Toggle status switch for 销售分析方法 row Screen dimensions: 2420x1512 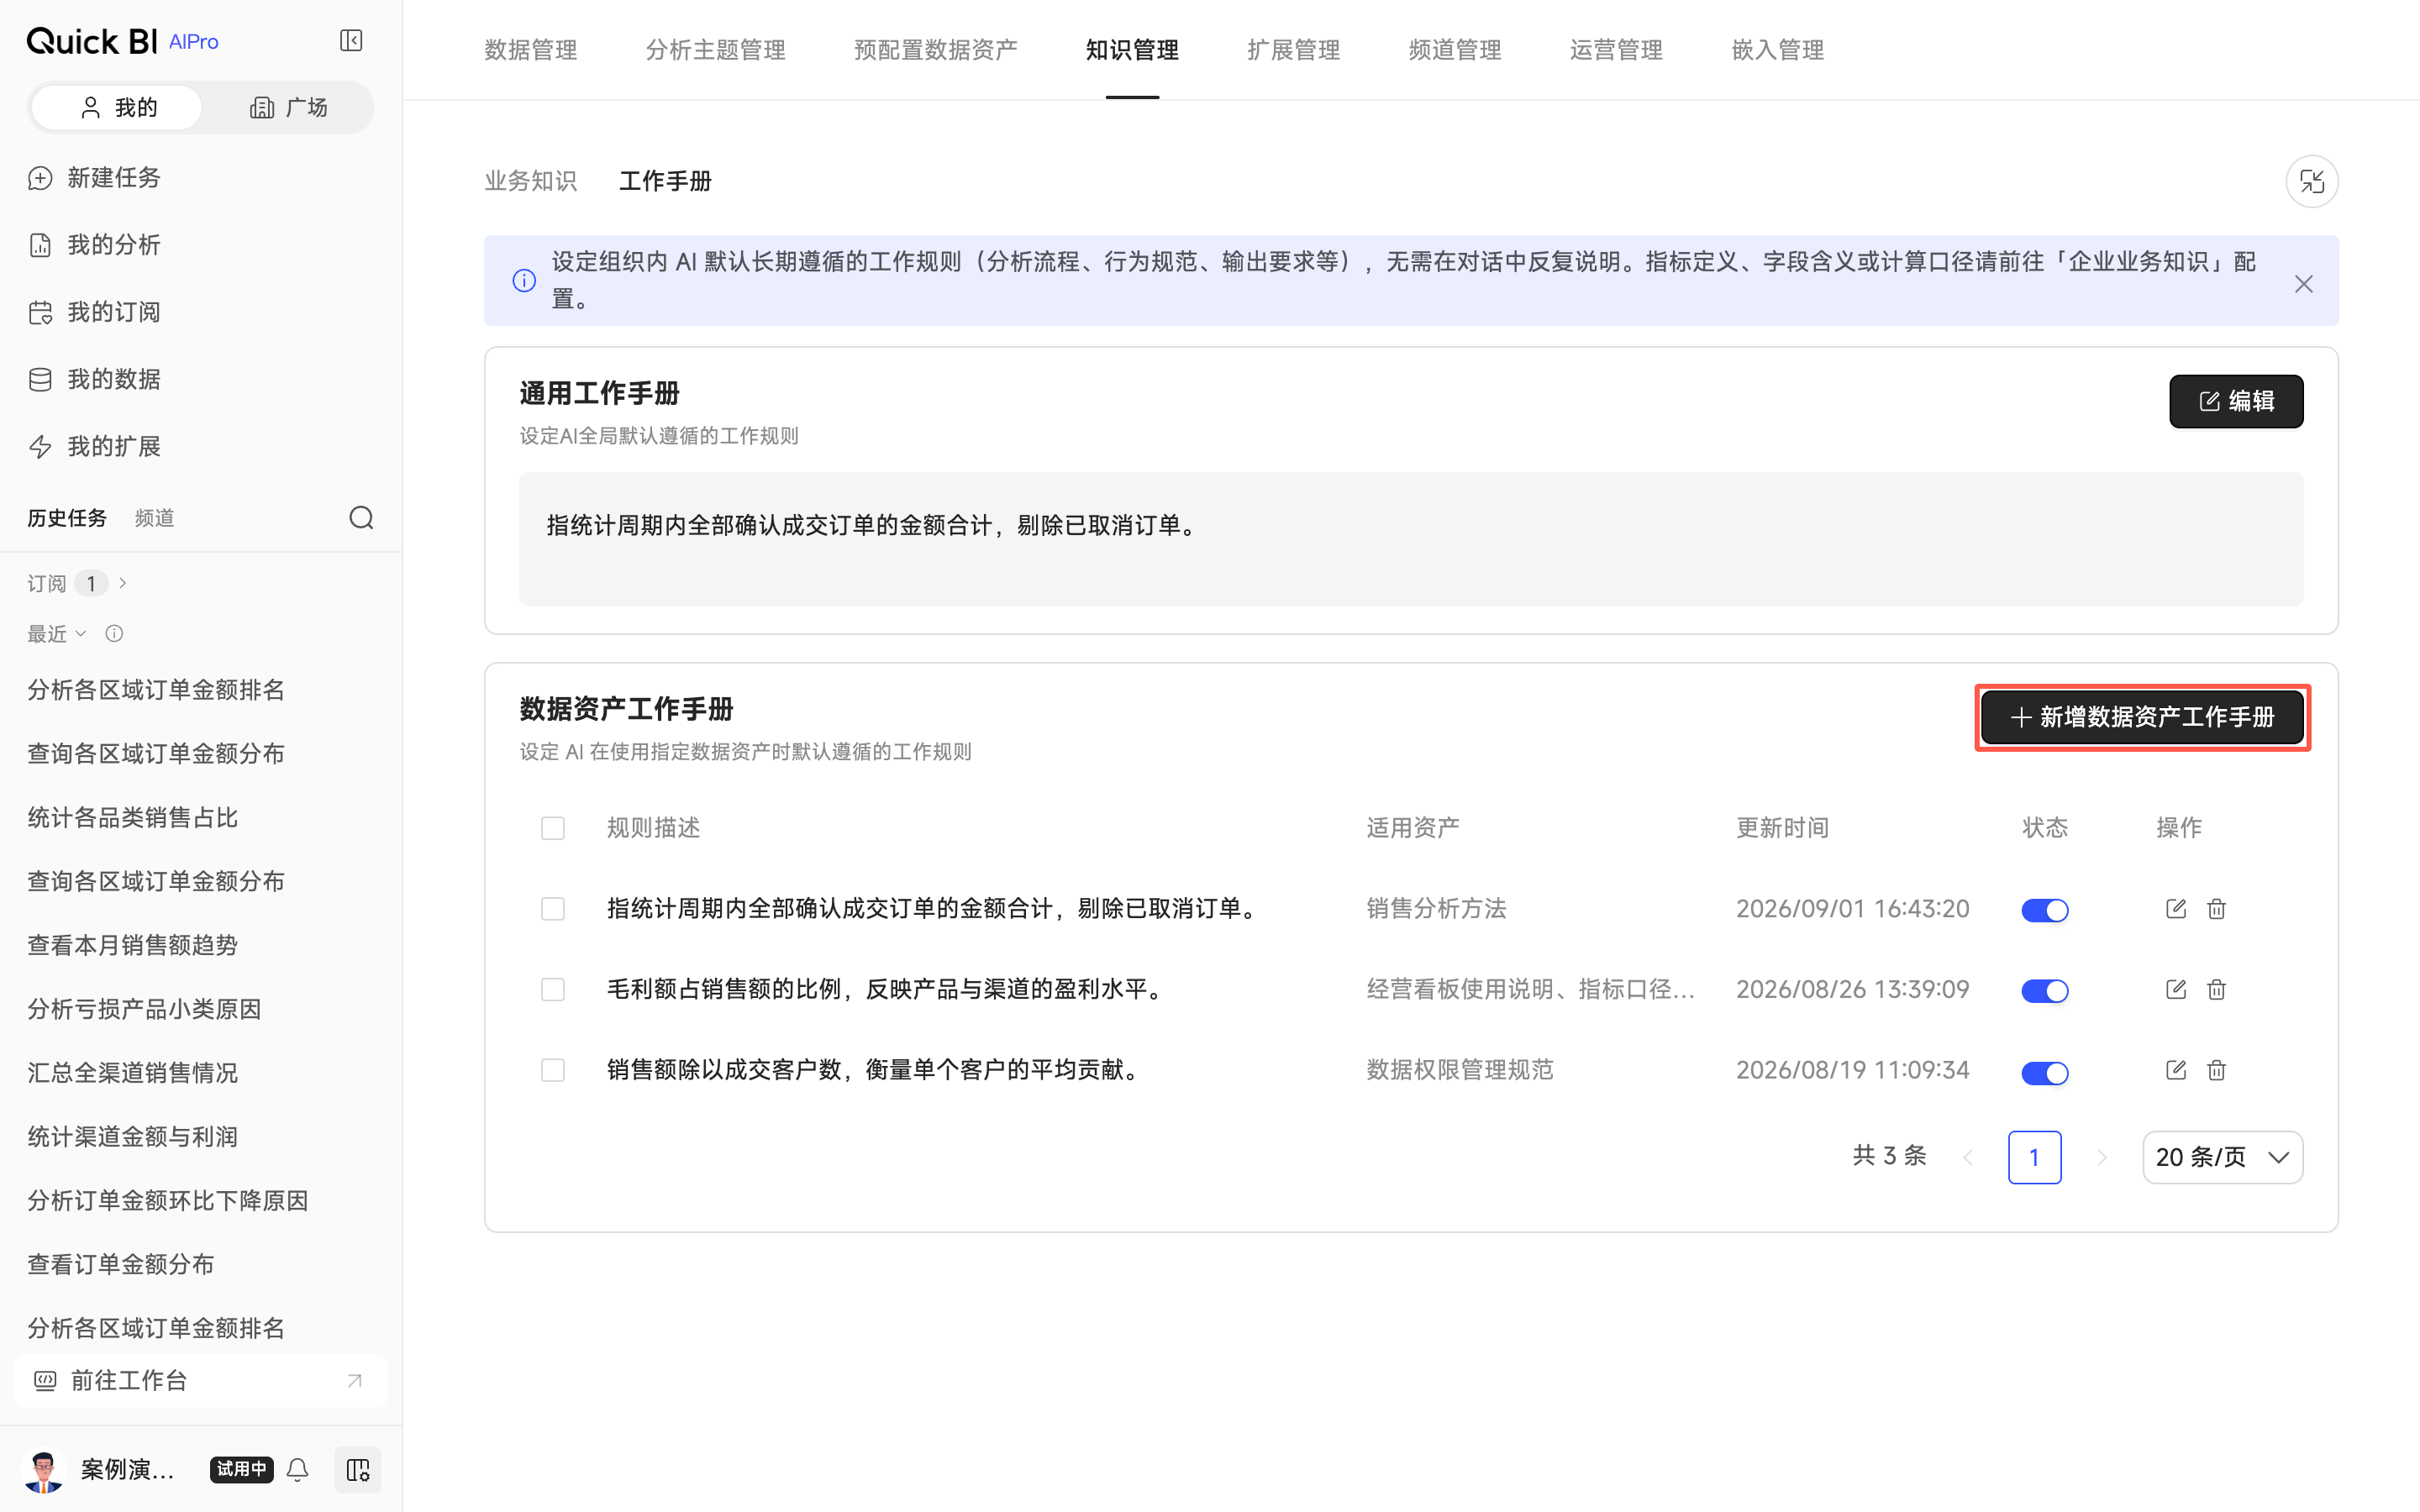pyautogui.click(x=2044, y=910)
